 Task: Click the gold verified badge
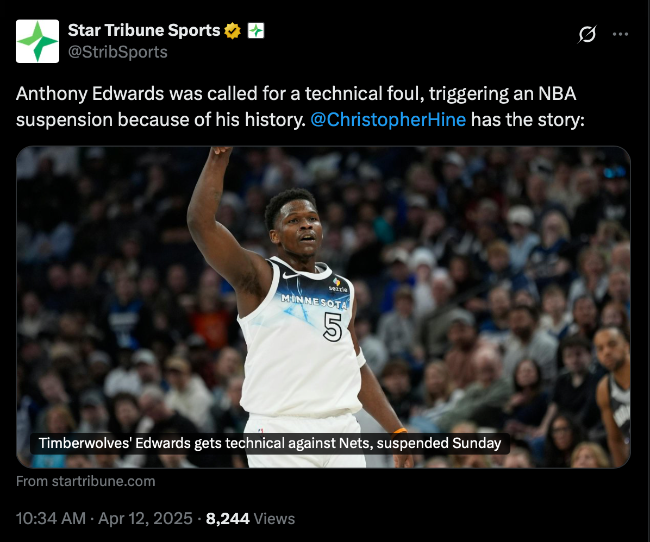coord(233,31)
